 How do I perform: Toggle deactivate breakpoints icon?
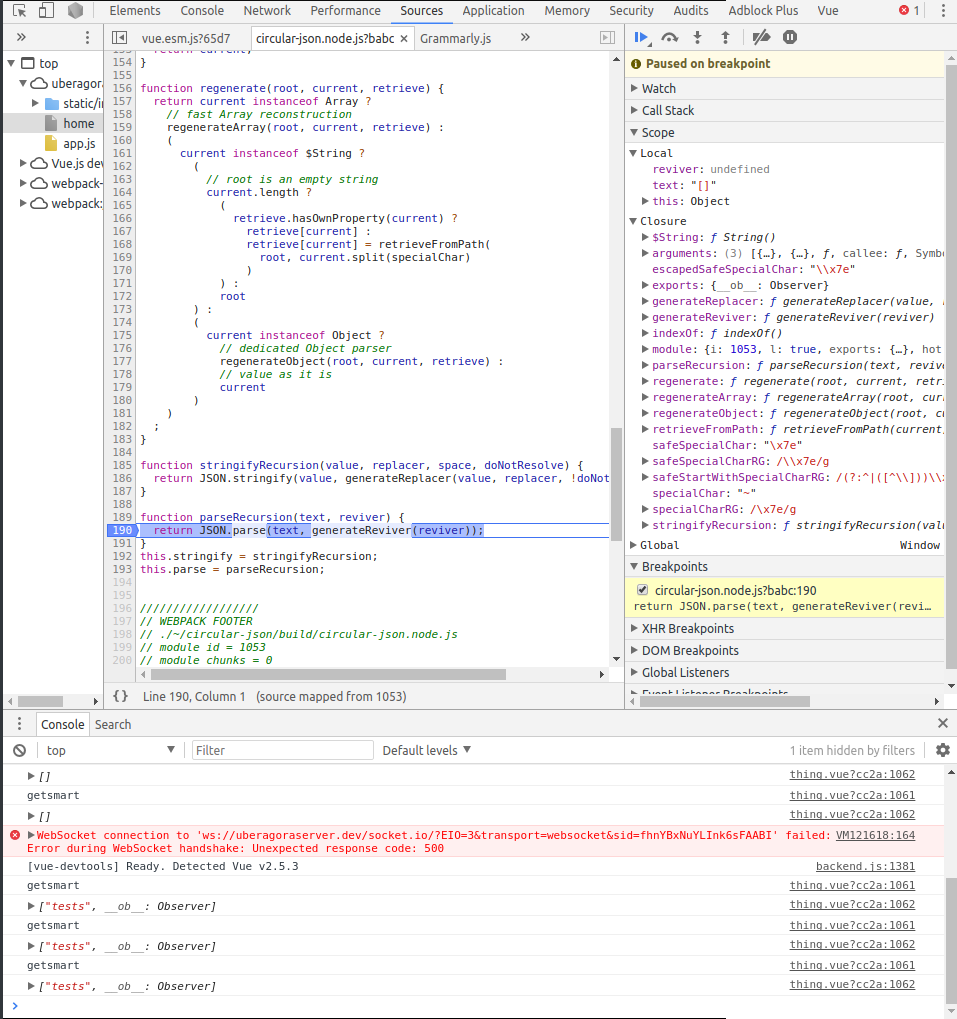761,38
